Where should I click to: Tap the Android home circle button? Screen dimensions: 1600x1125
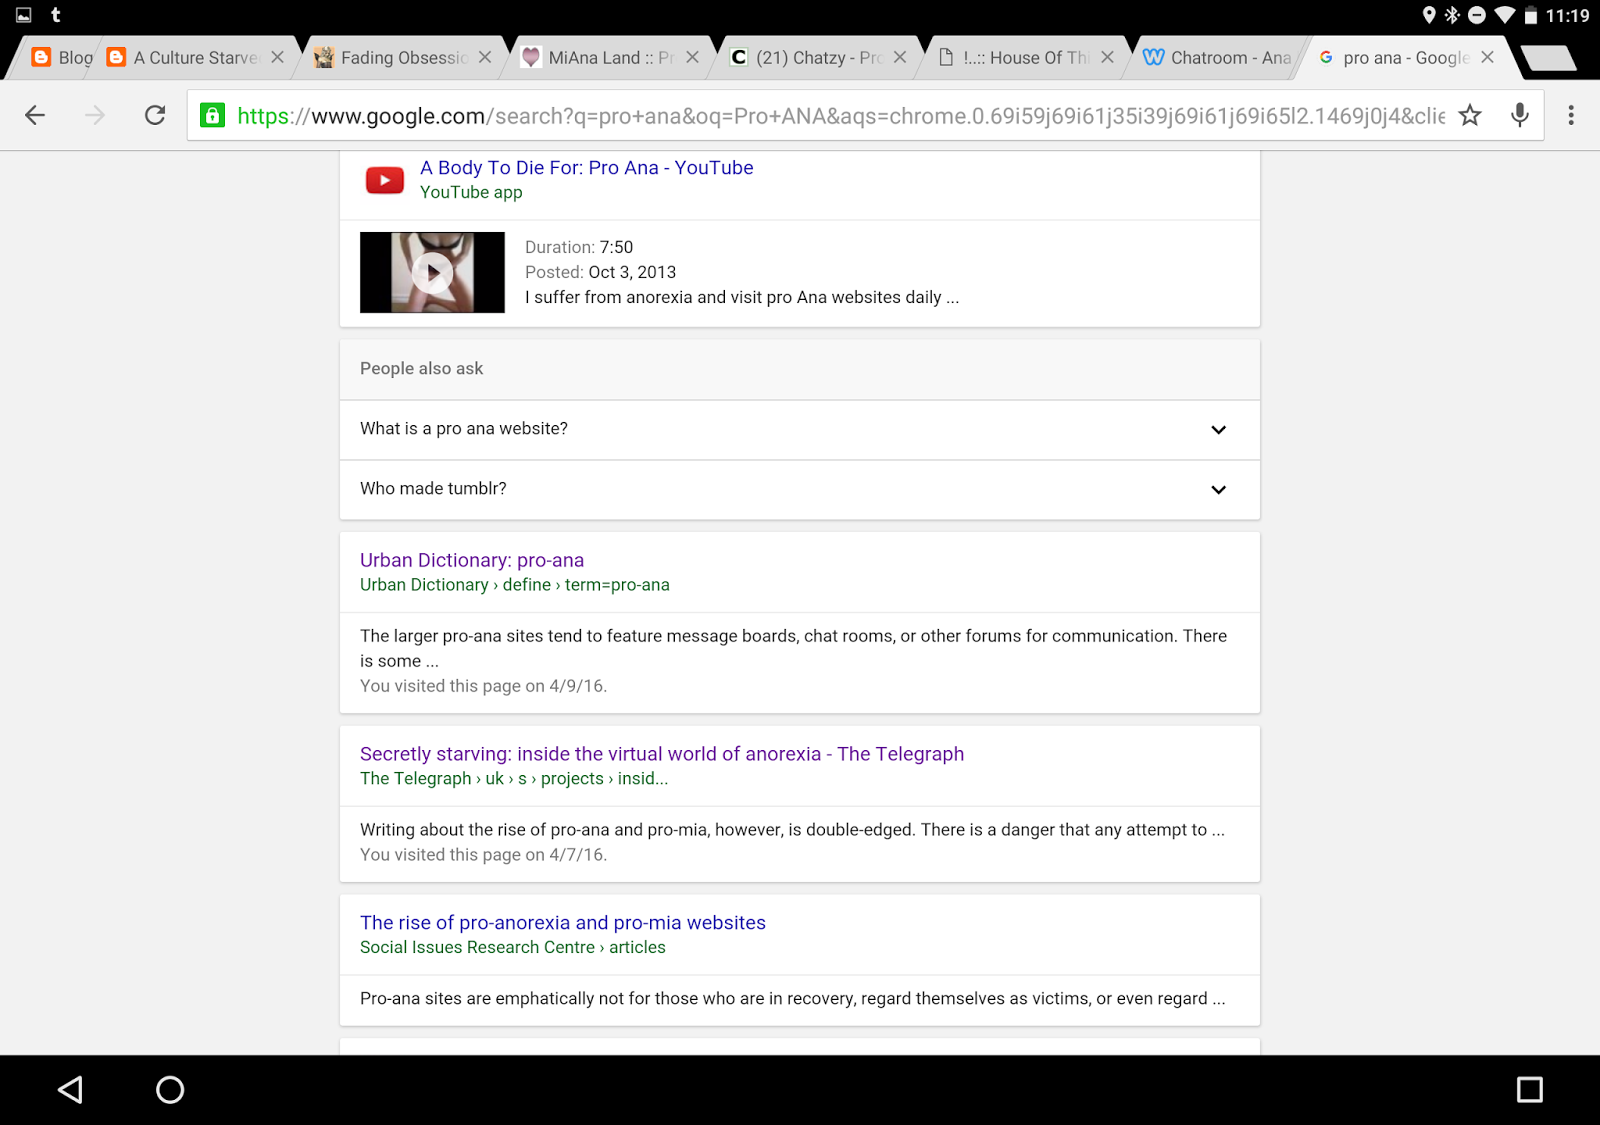click(170, 1089)
